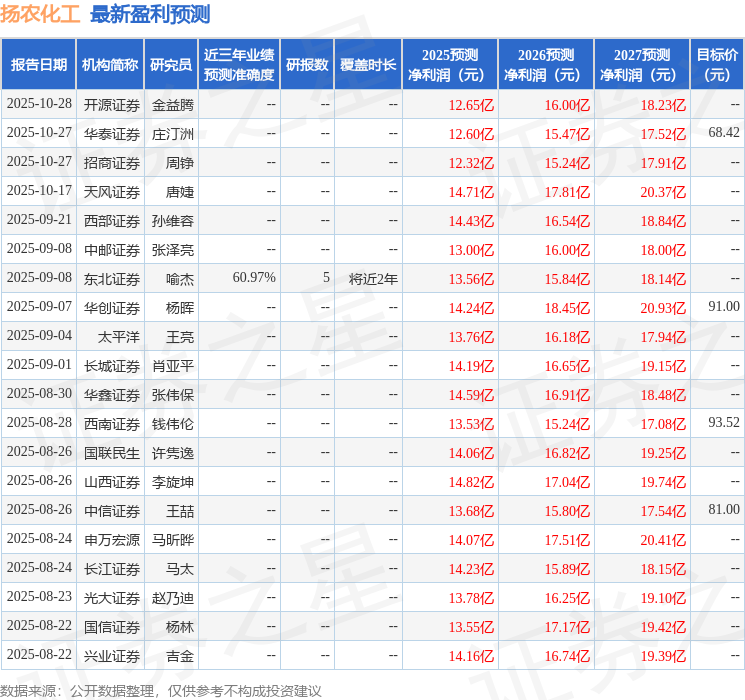Click analyst name 孙维容

point(173,221)
